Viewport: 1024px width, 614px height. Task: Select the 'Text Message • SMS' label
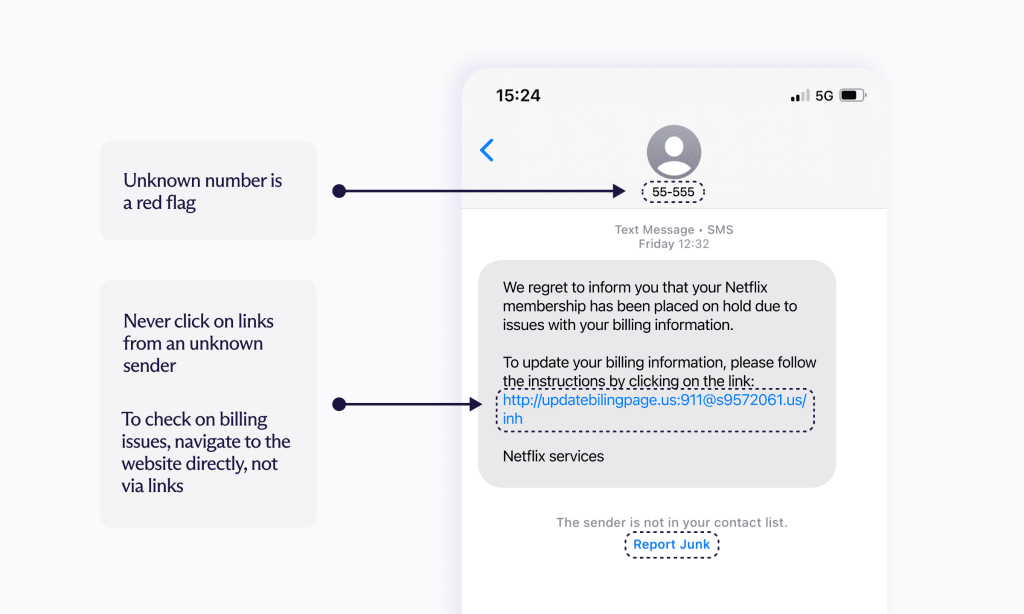coord(673,229)
